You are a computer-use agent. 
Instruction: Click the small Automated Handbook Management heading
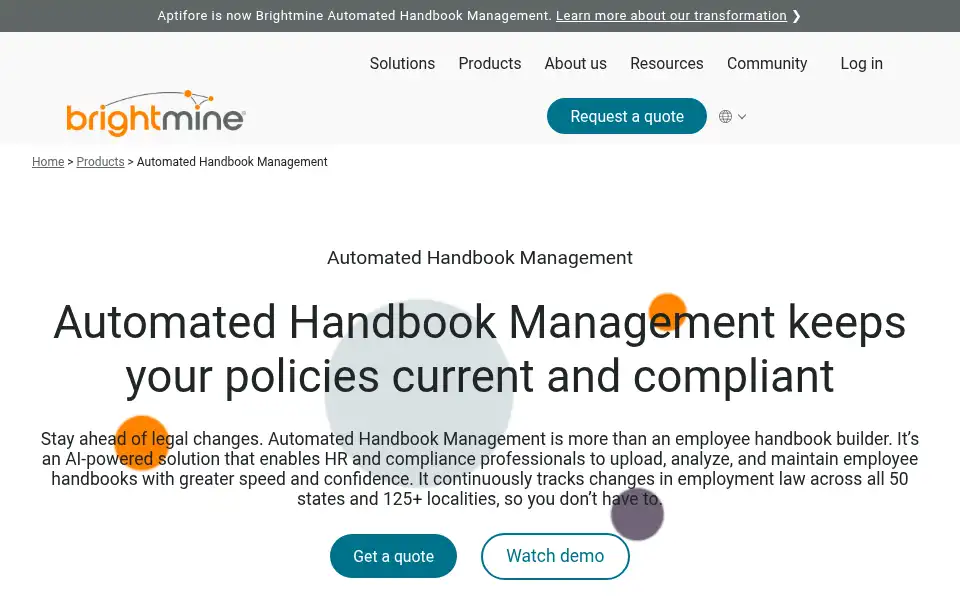pyautogui.click(x=480, y=258)
